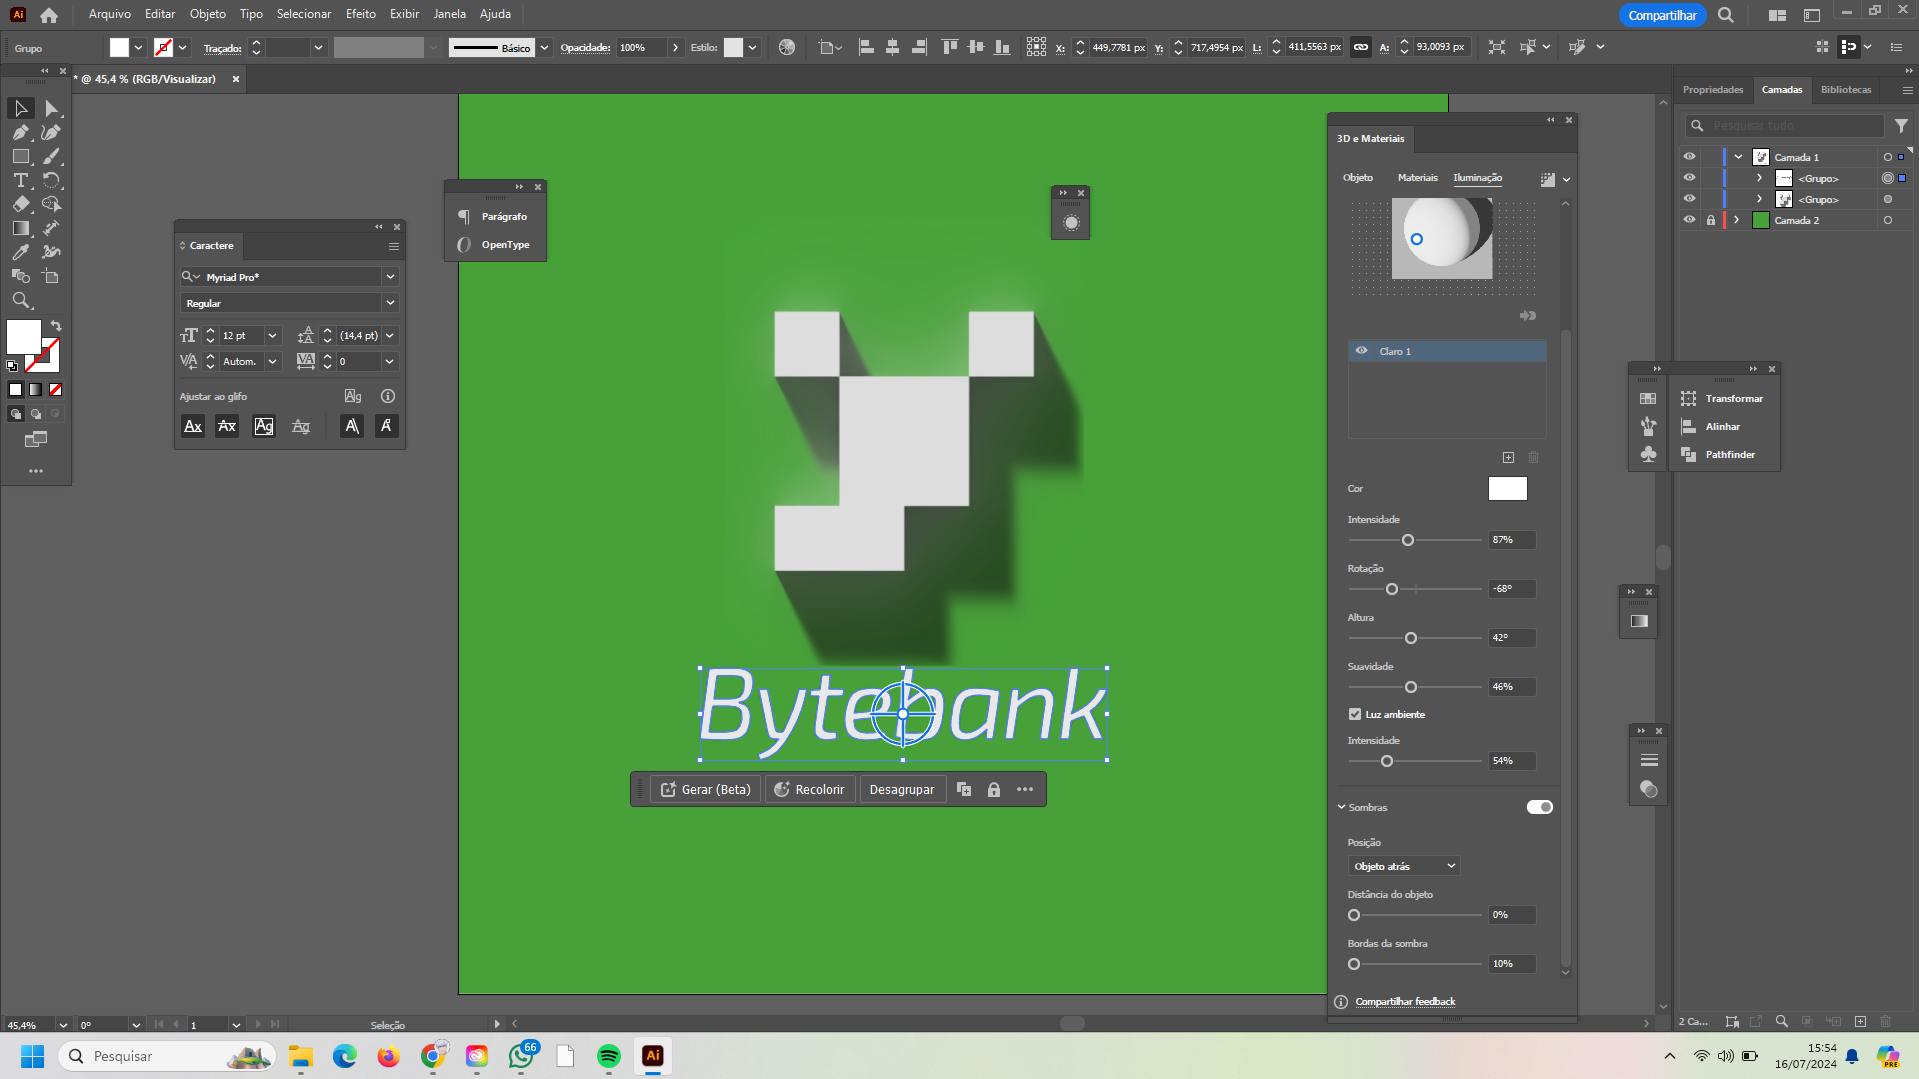Click the All Caps glyph button
The height and width of the screenshot is (1079, 1919).
tap(193, 426)
